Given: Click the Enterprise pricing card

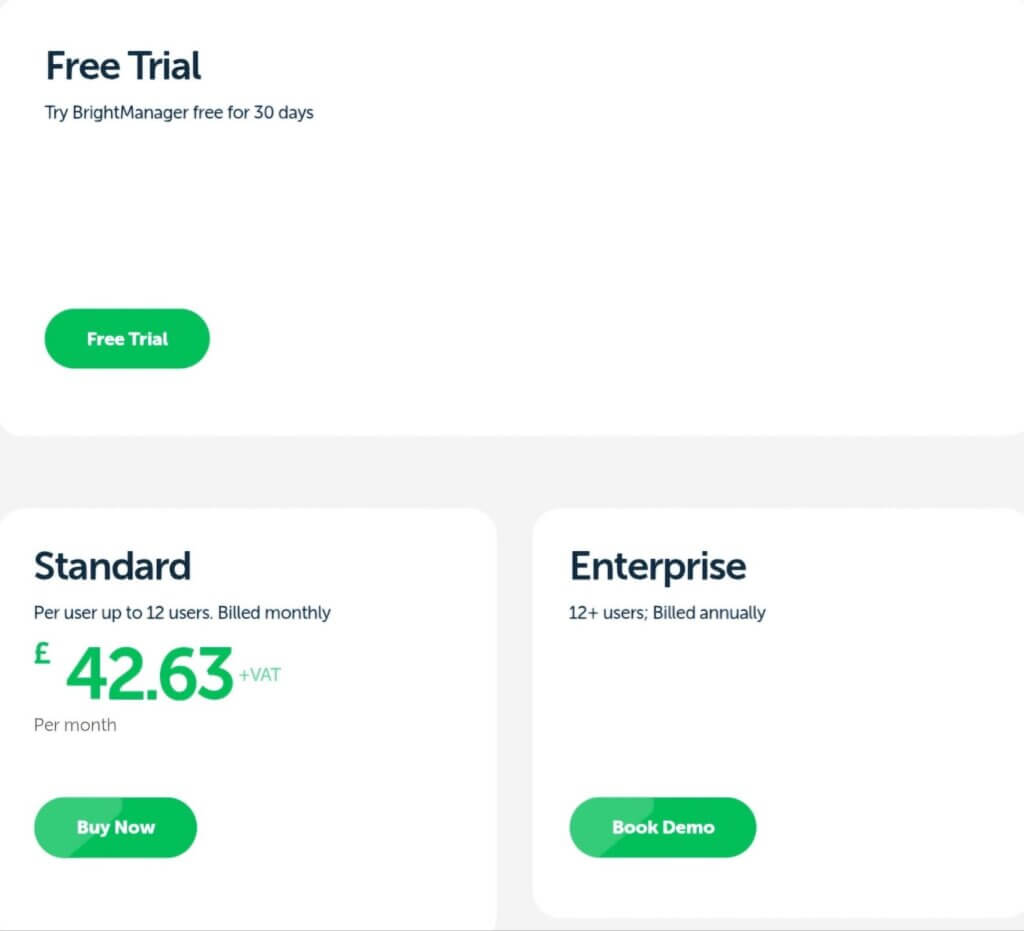Looking at the screenshot, I should [x=780, y=720].
